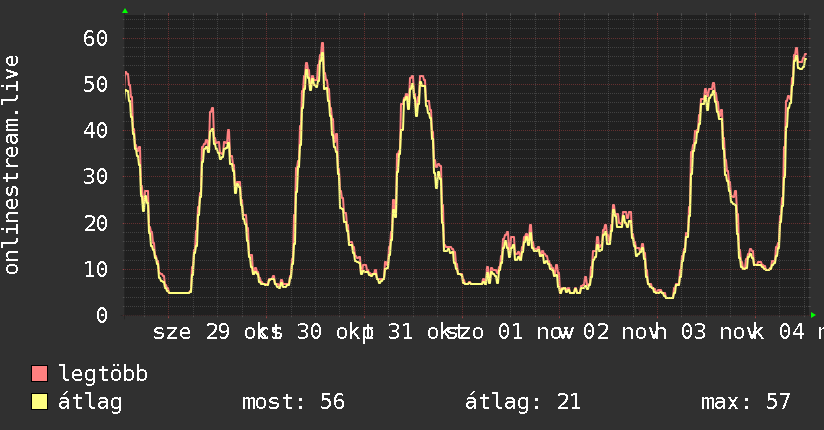824x430 pixels.
Task: Click the onlinestream.live vertical axis title
Action: [11, 165]
